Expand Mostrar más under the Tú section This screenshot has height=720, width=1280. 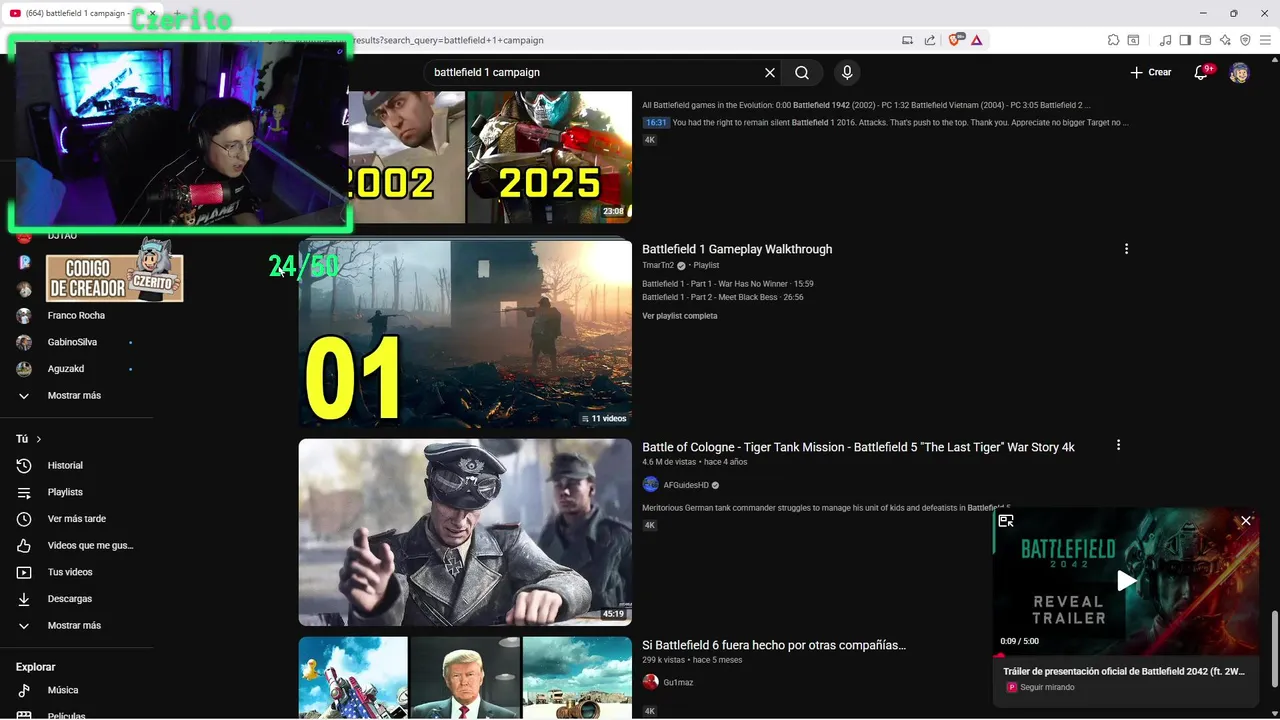(76, 626)
